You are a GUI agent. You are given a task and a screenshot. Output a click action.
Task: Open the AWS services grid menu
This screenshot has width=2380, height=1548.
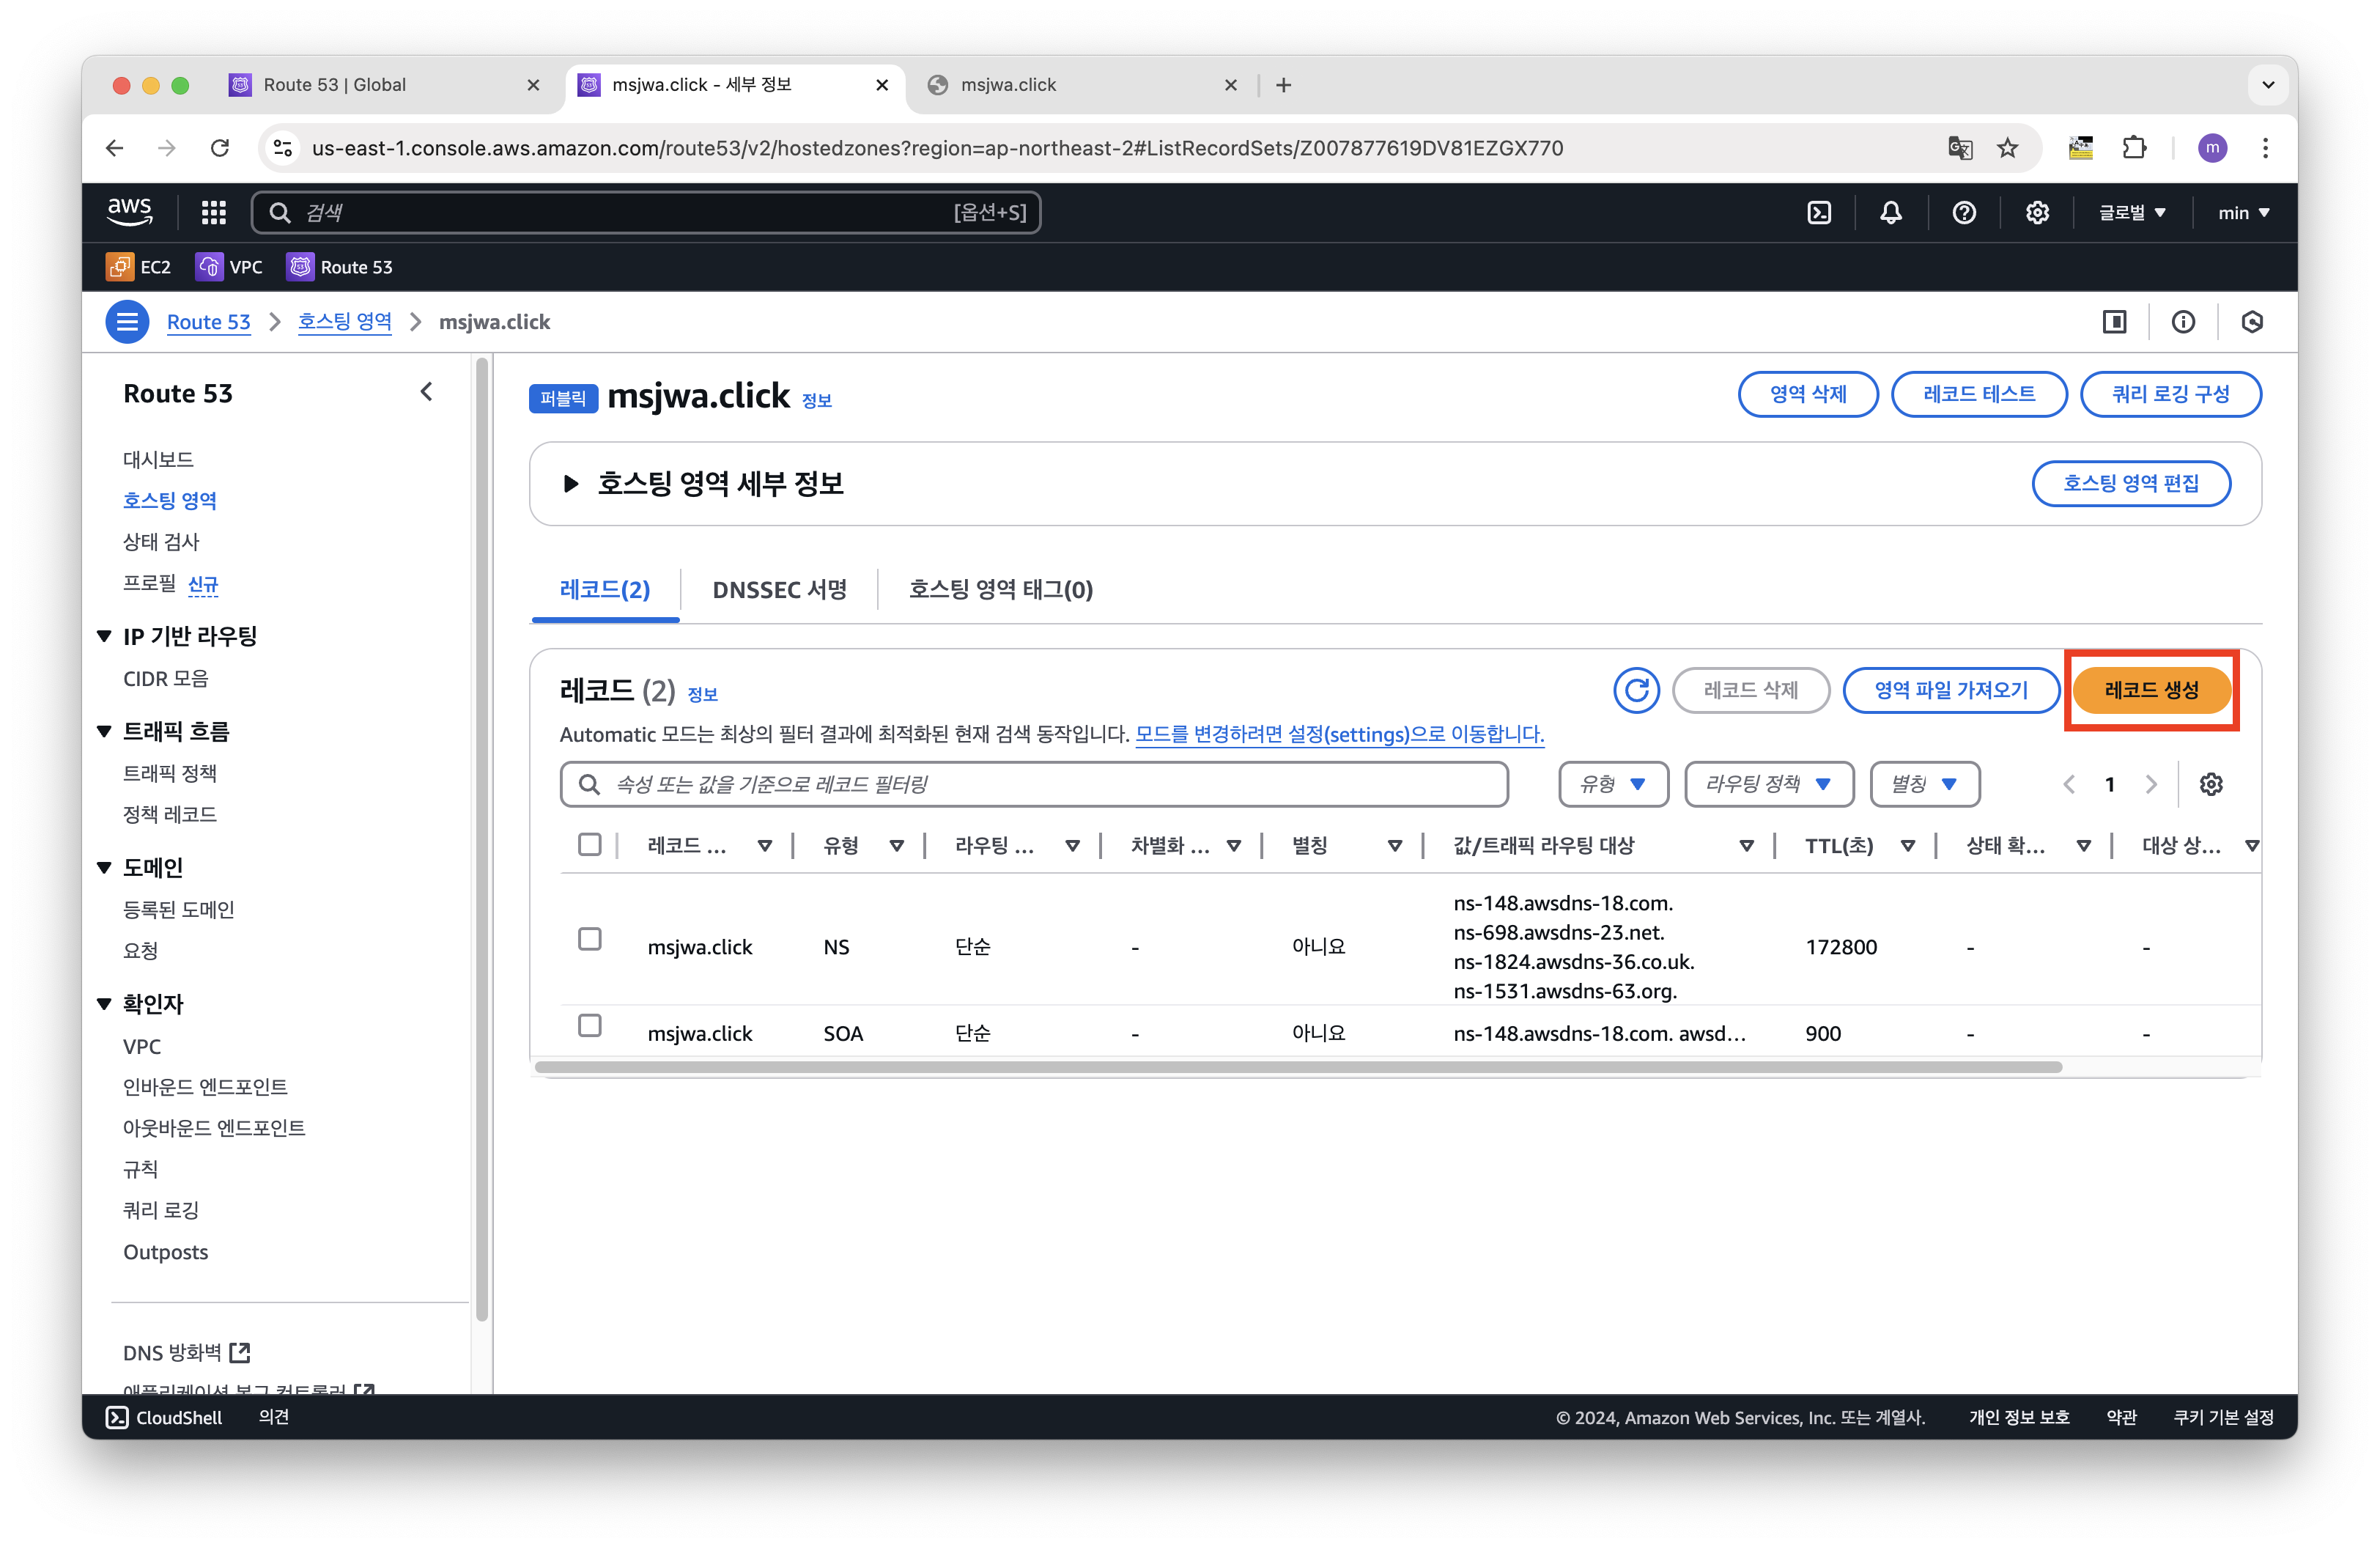click(213, 212)
